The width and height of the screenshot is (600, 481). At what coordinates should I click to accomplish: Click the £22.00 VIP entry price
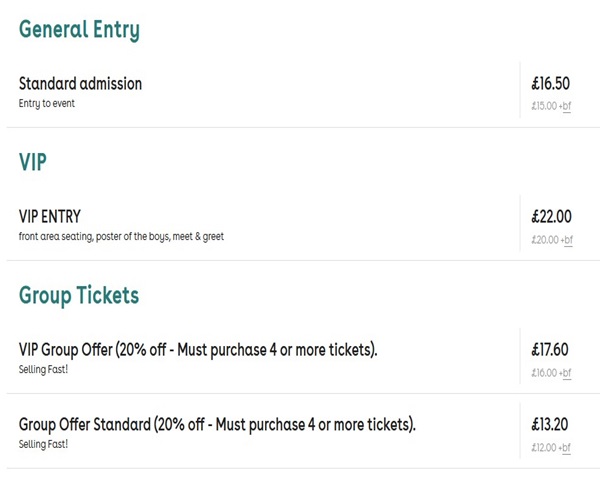pos(551,217)
